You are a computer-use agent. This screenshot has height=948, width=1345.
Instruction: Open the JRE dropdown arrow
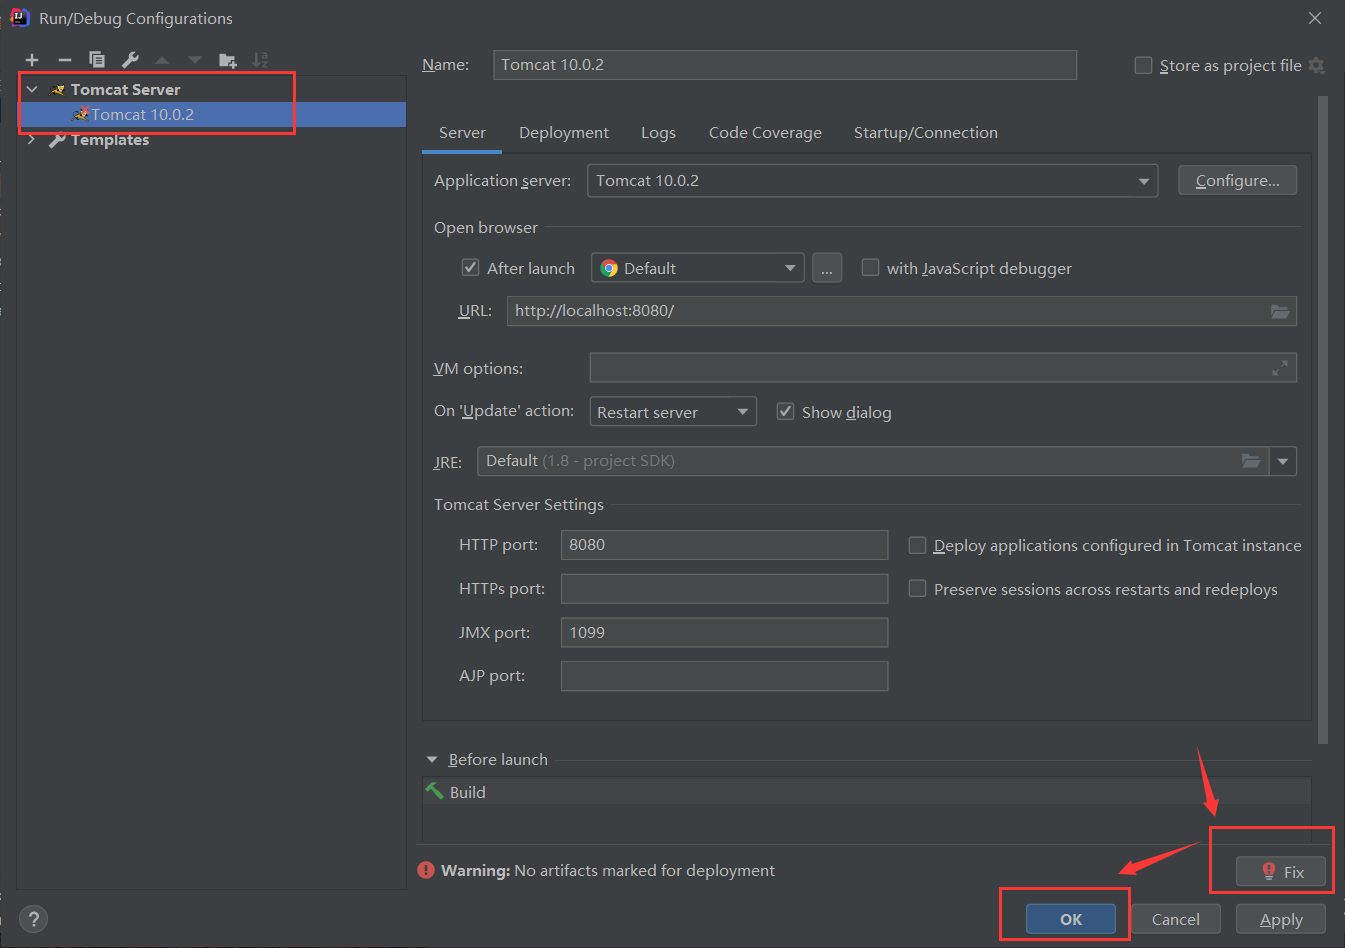tap(1283, 461)
